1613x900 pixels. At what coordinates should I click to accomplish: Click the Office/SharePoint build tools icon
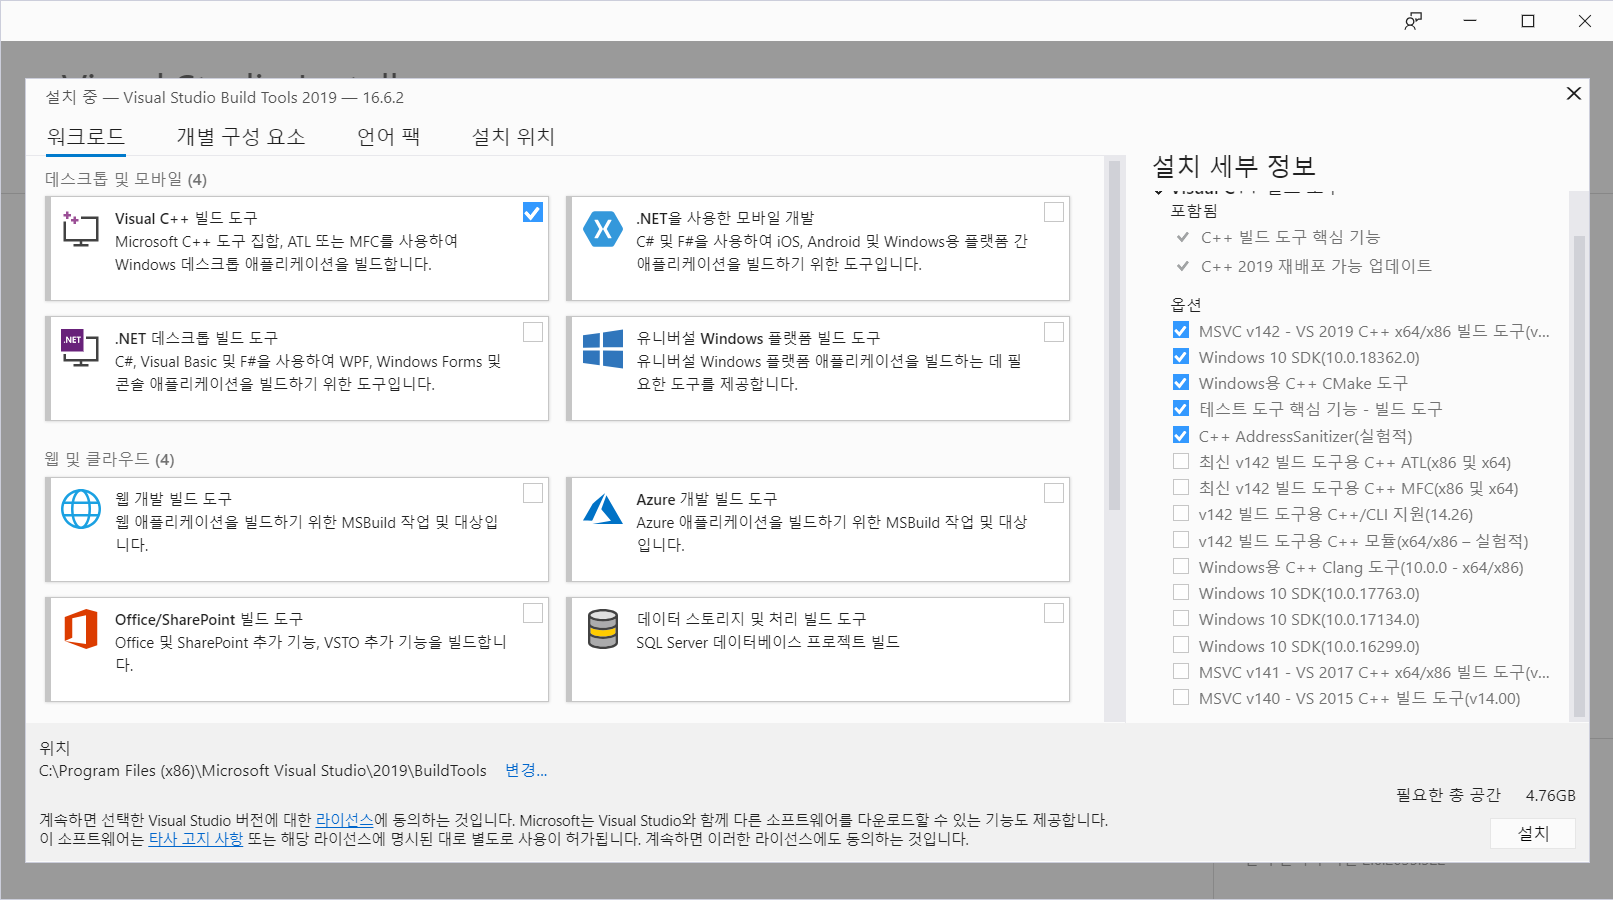[x=81, y=629]
